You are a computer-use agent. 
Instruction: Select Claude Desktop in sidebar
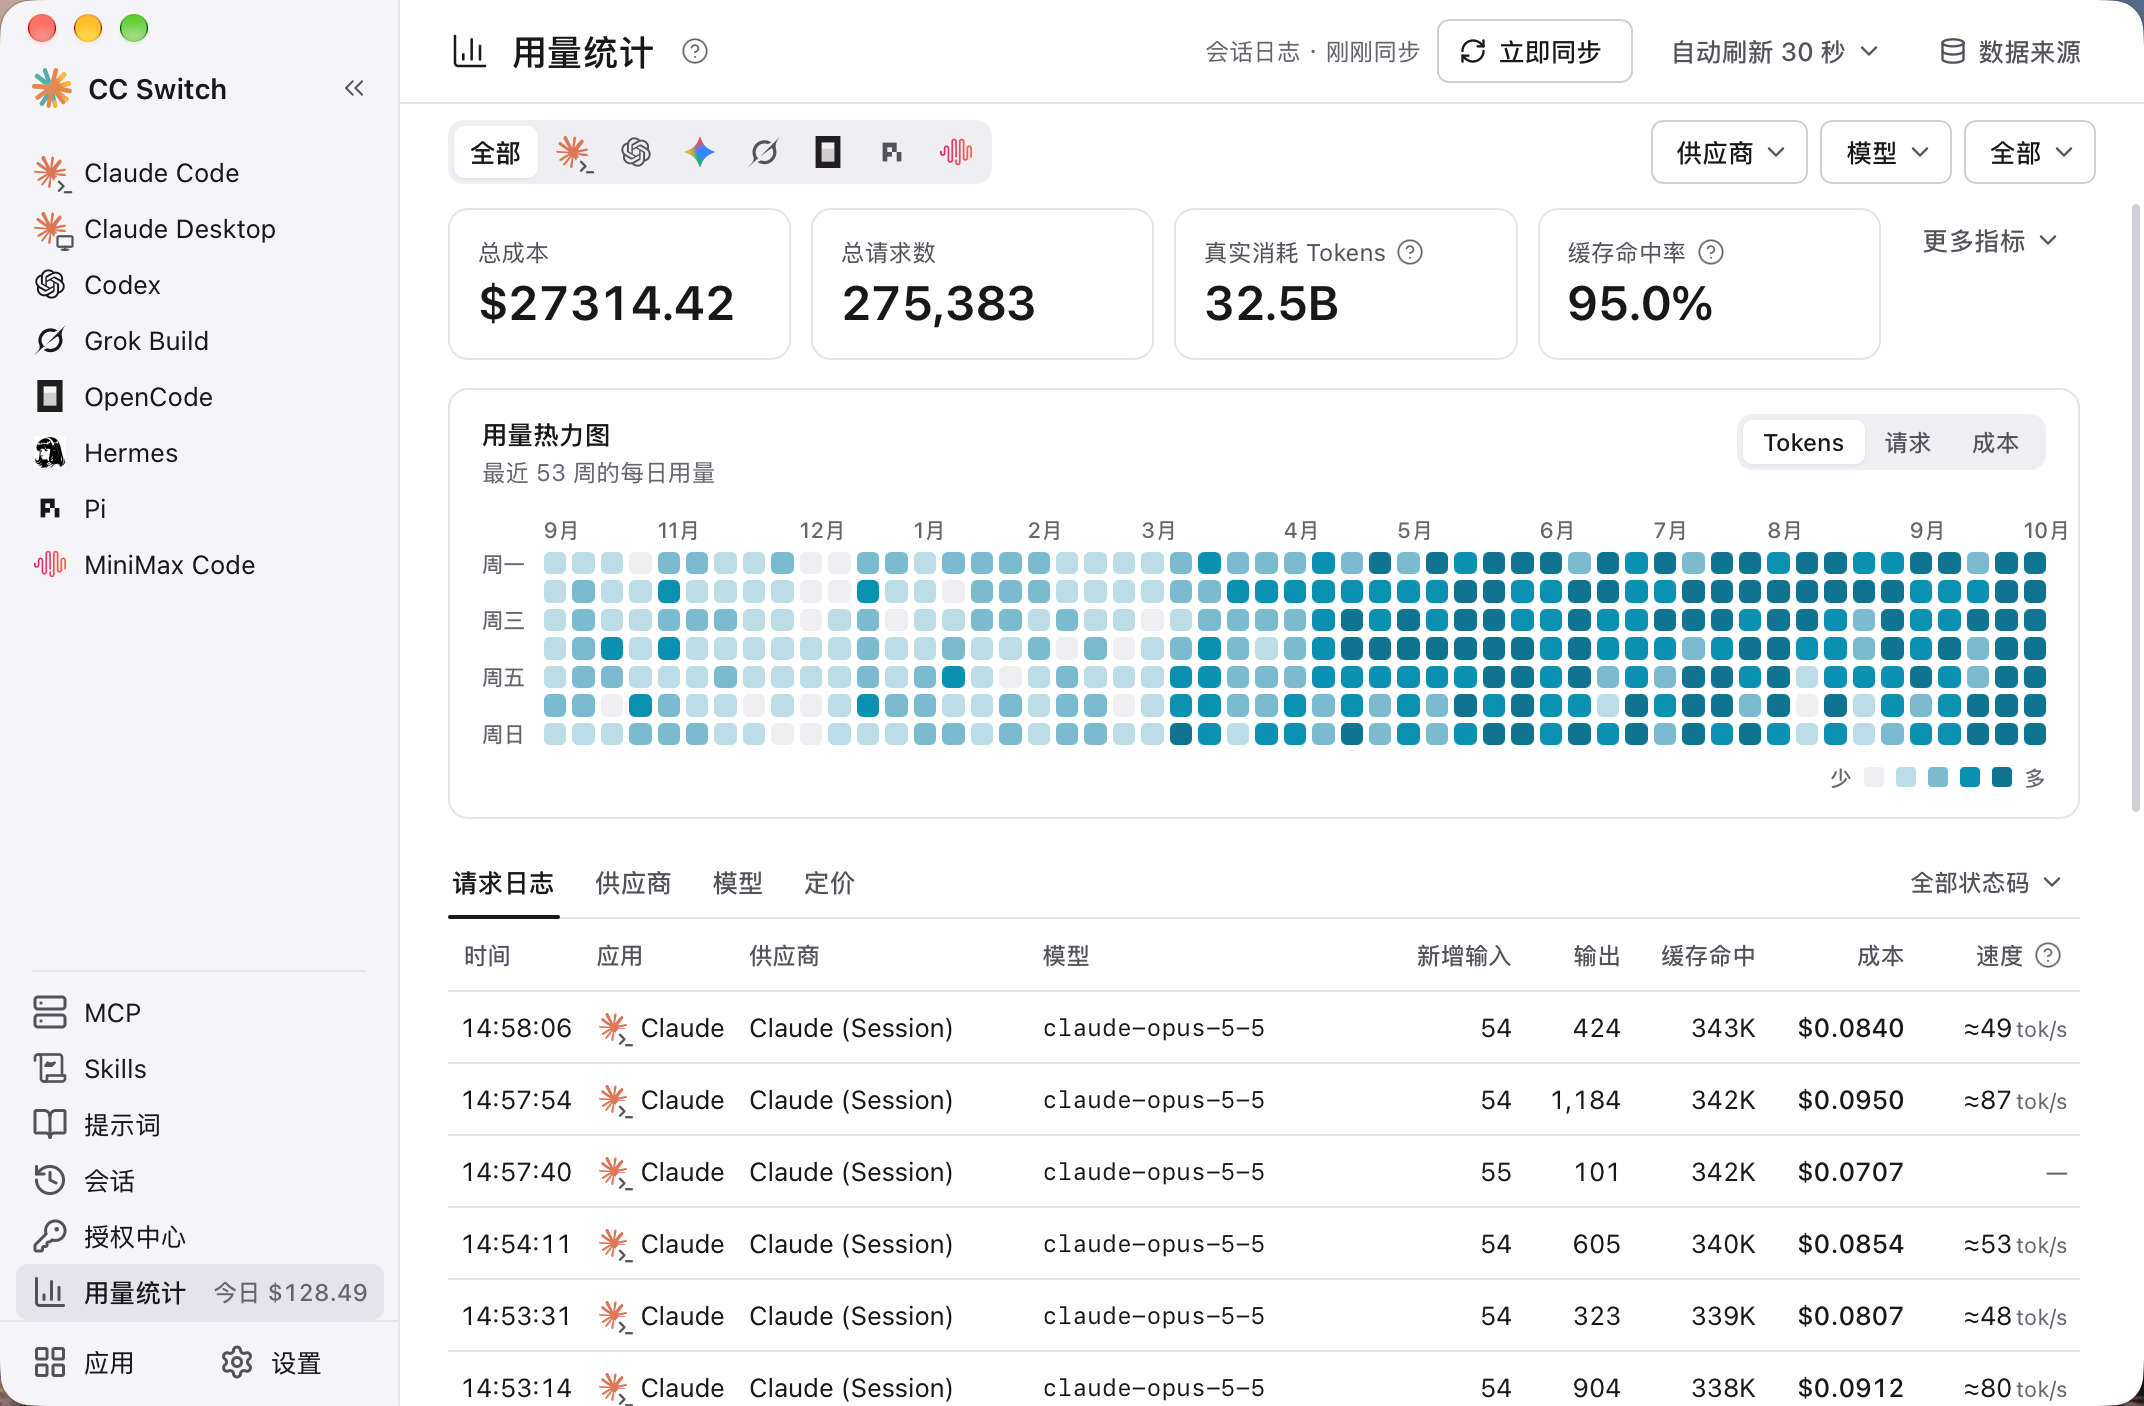tap(200, 229)
